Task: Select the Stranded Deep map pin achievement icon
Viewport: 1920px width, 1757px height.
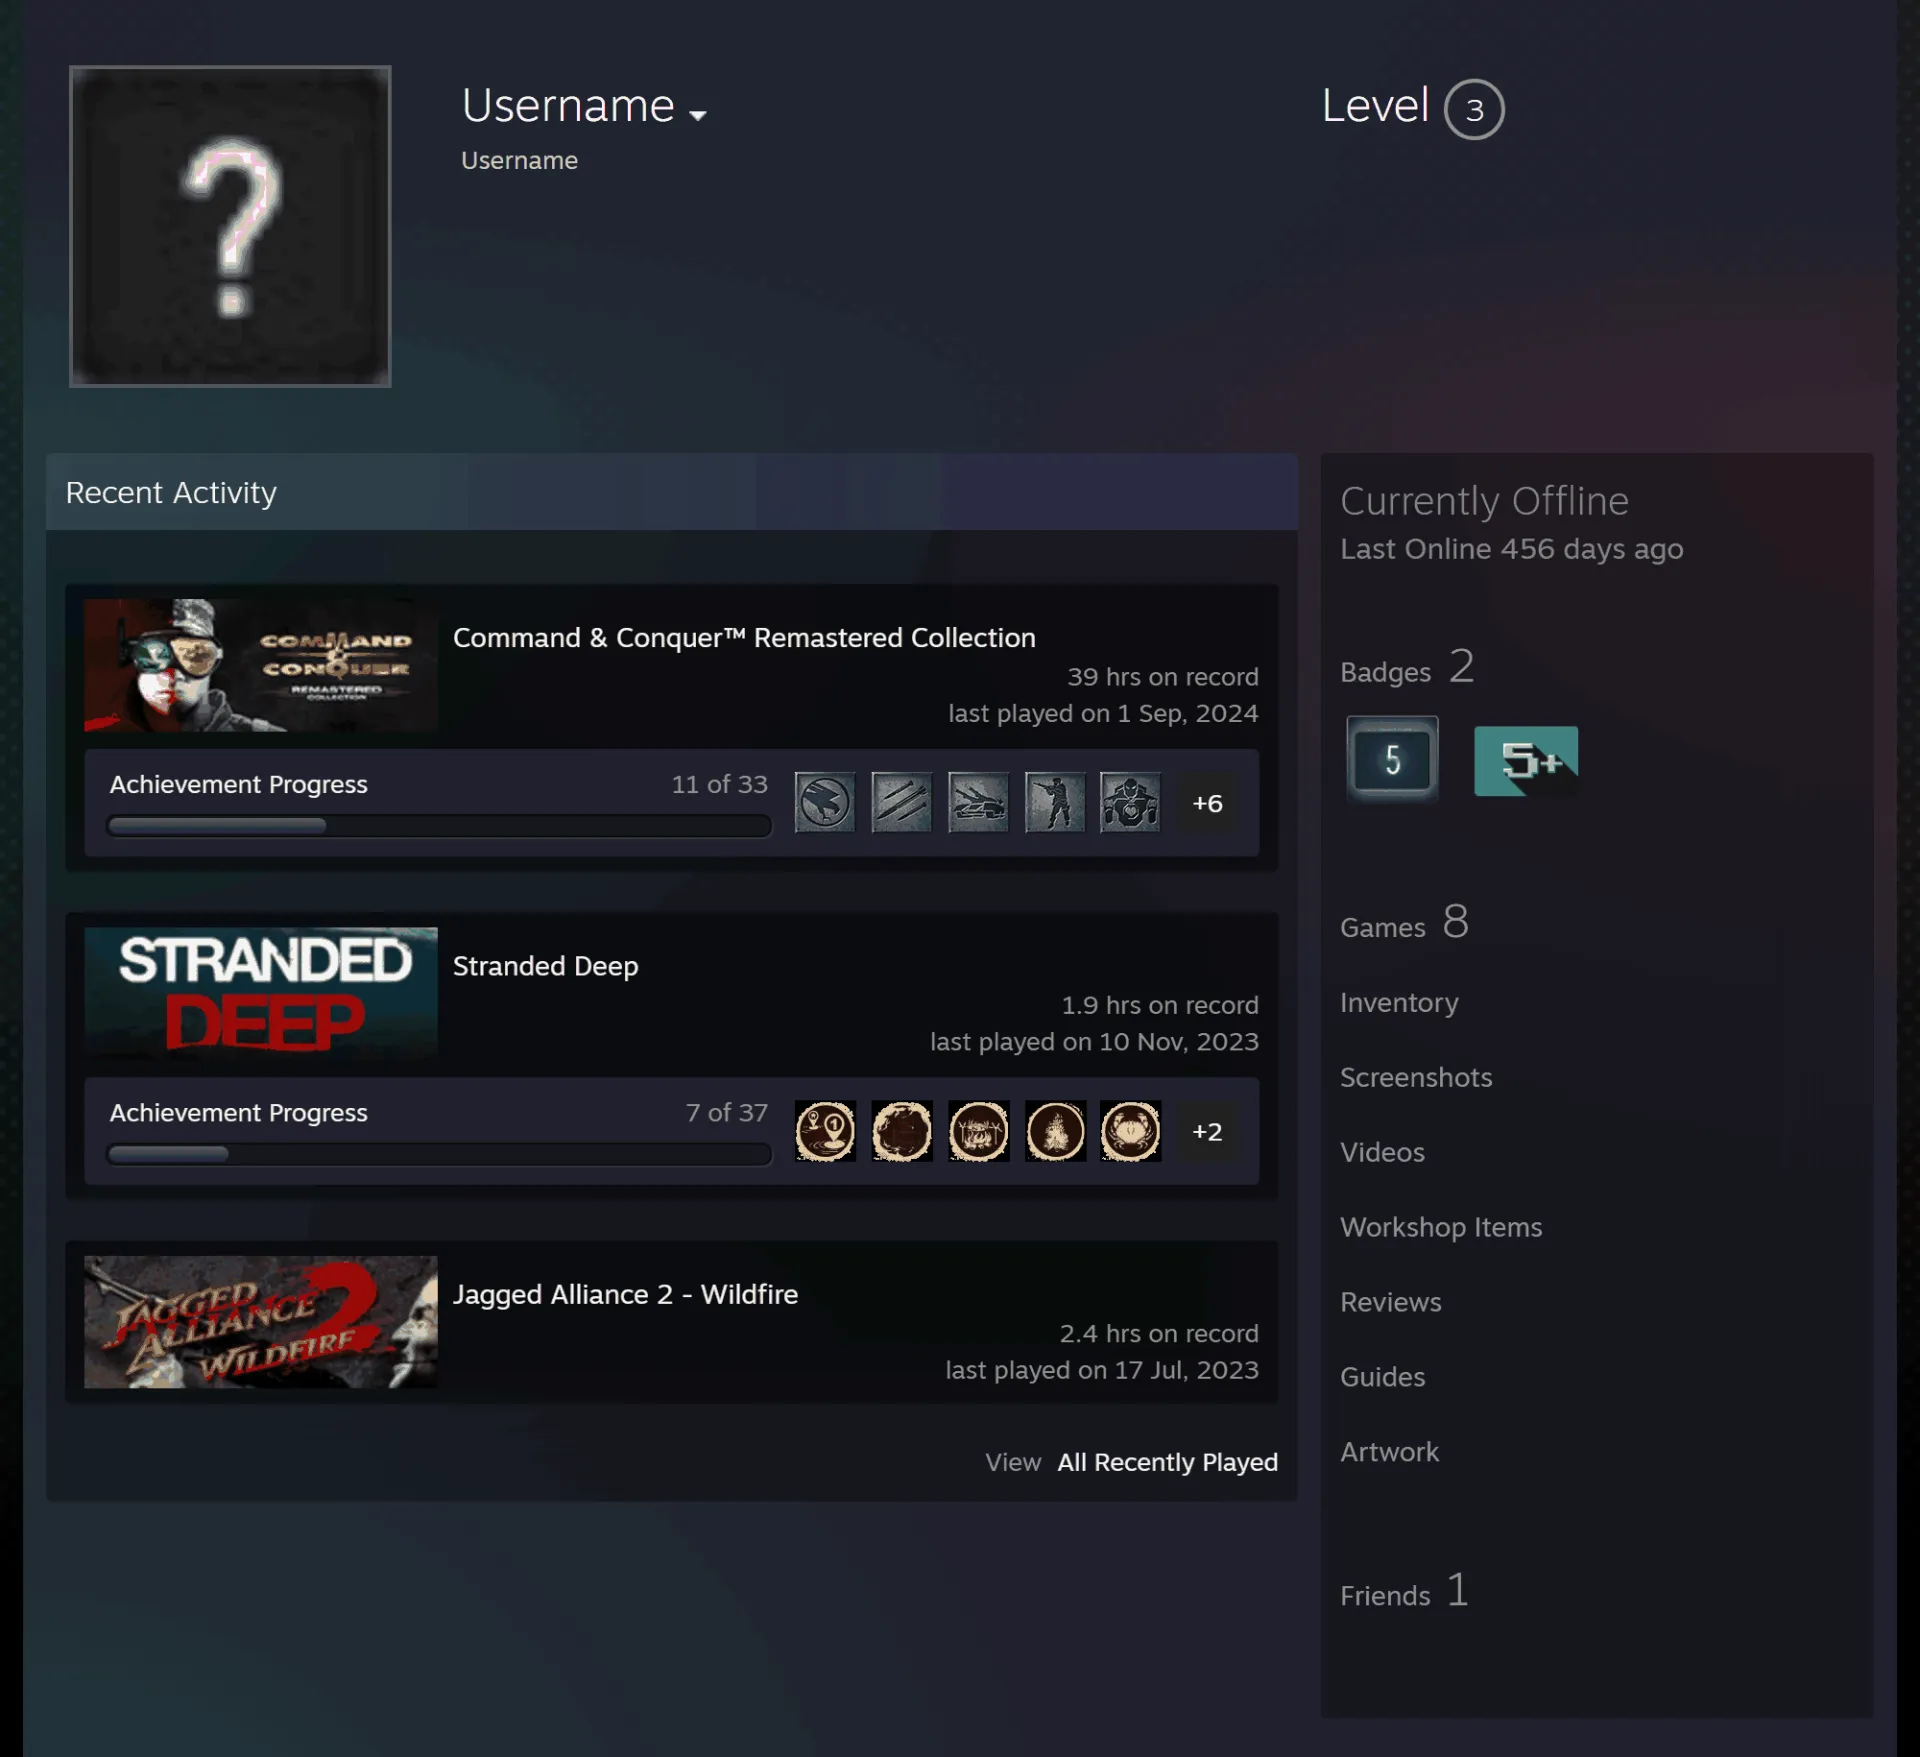Action: tap(825, 1131)
